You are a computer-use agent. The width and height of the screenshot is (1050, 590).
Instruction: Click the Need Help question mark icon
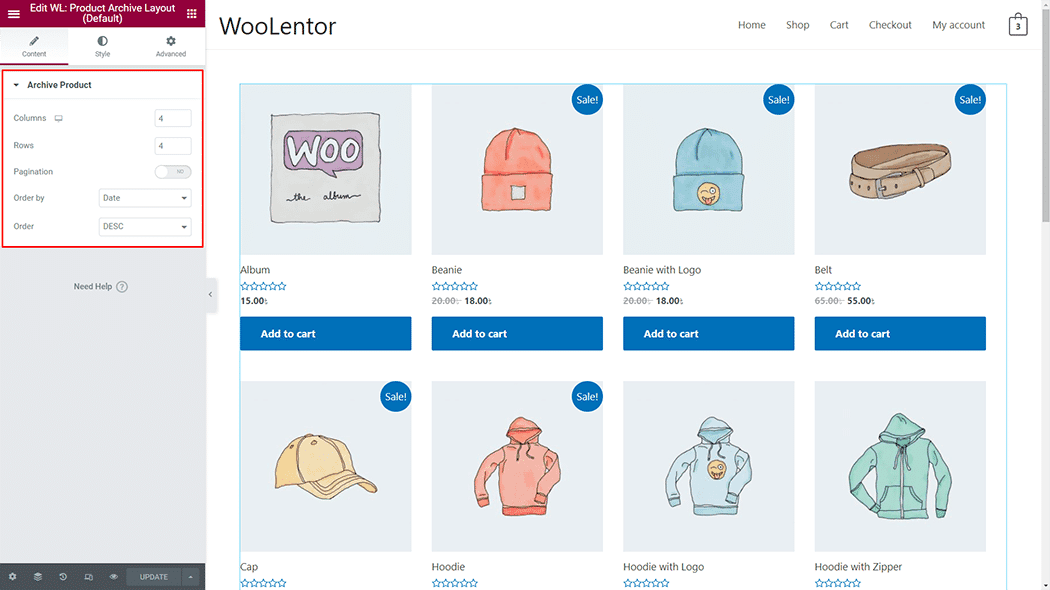(x=122, y=287)
